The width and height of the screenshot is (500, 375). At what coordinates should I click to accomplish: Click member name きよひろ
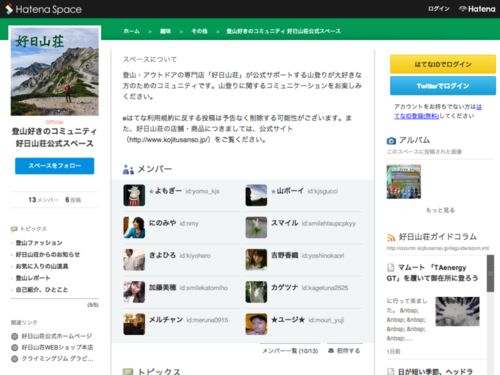pos(162,255)
